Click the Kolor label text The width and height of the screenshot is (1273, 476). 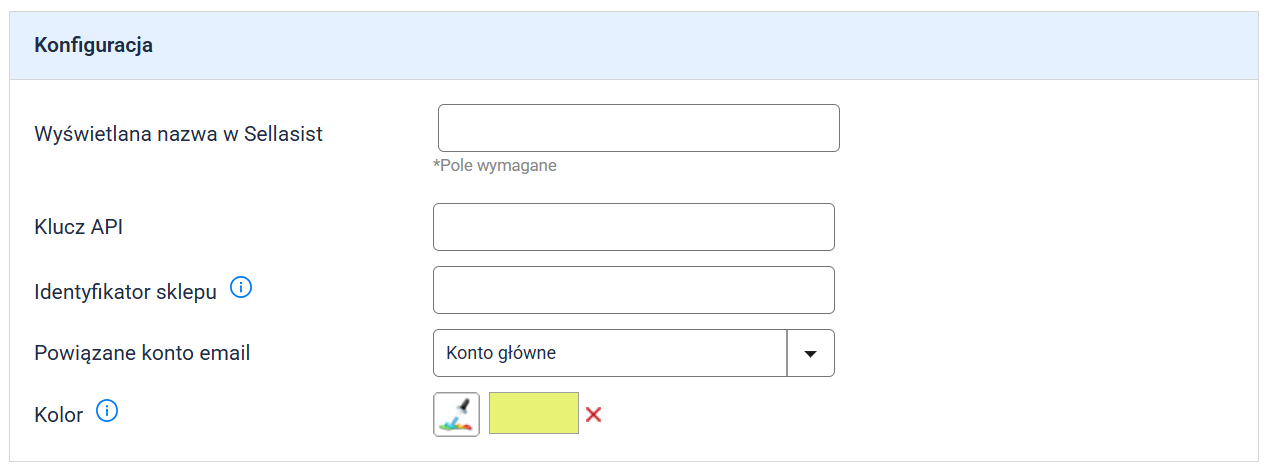point(58,414)
